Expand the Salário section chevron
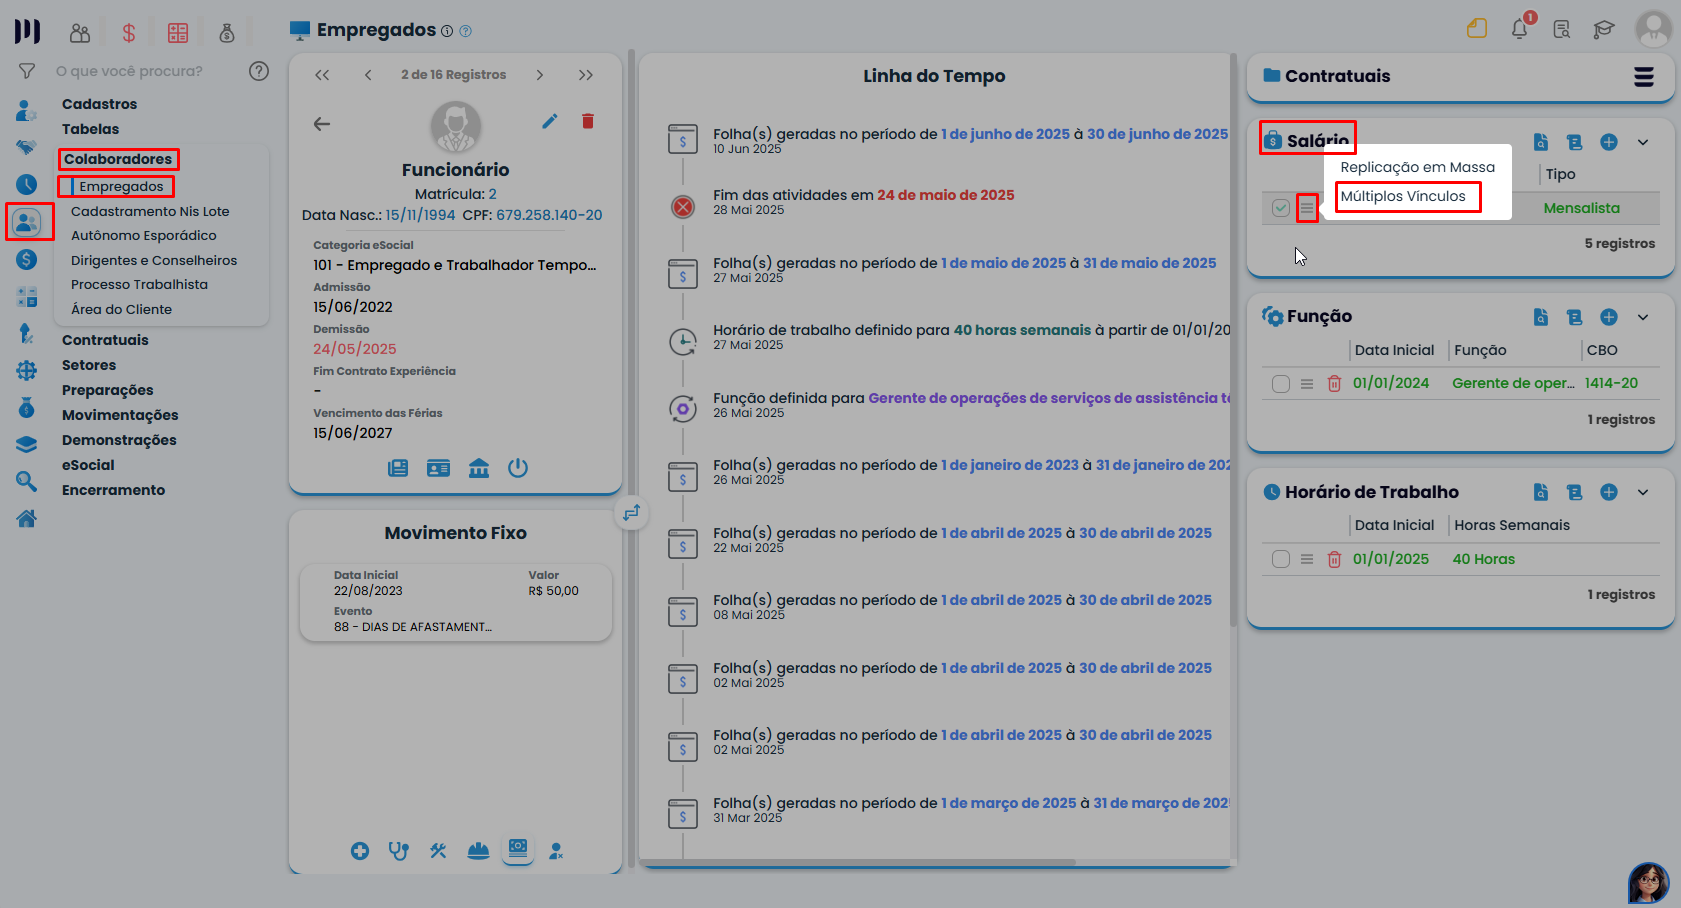This screenshot has width=1681, height=908. click(1643, 142)
